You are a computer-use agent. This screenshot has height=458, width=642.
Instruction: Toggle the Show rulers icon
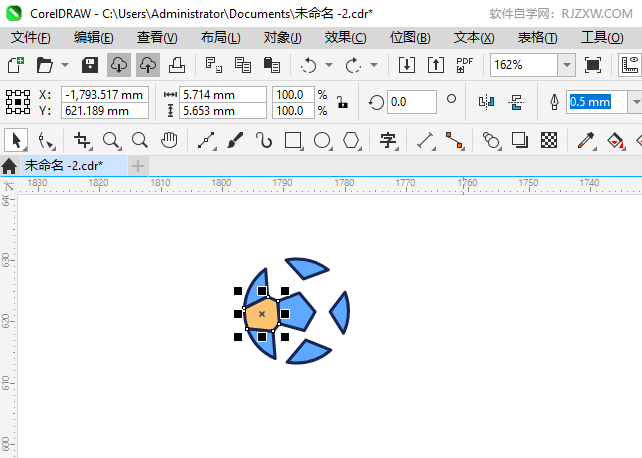(630, 65)
